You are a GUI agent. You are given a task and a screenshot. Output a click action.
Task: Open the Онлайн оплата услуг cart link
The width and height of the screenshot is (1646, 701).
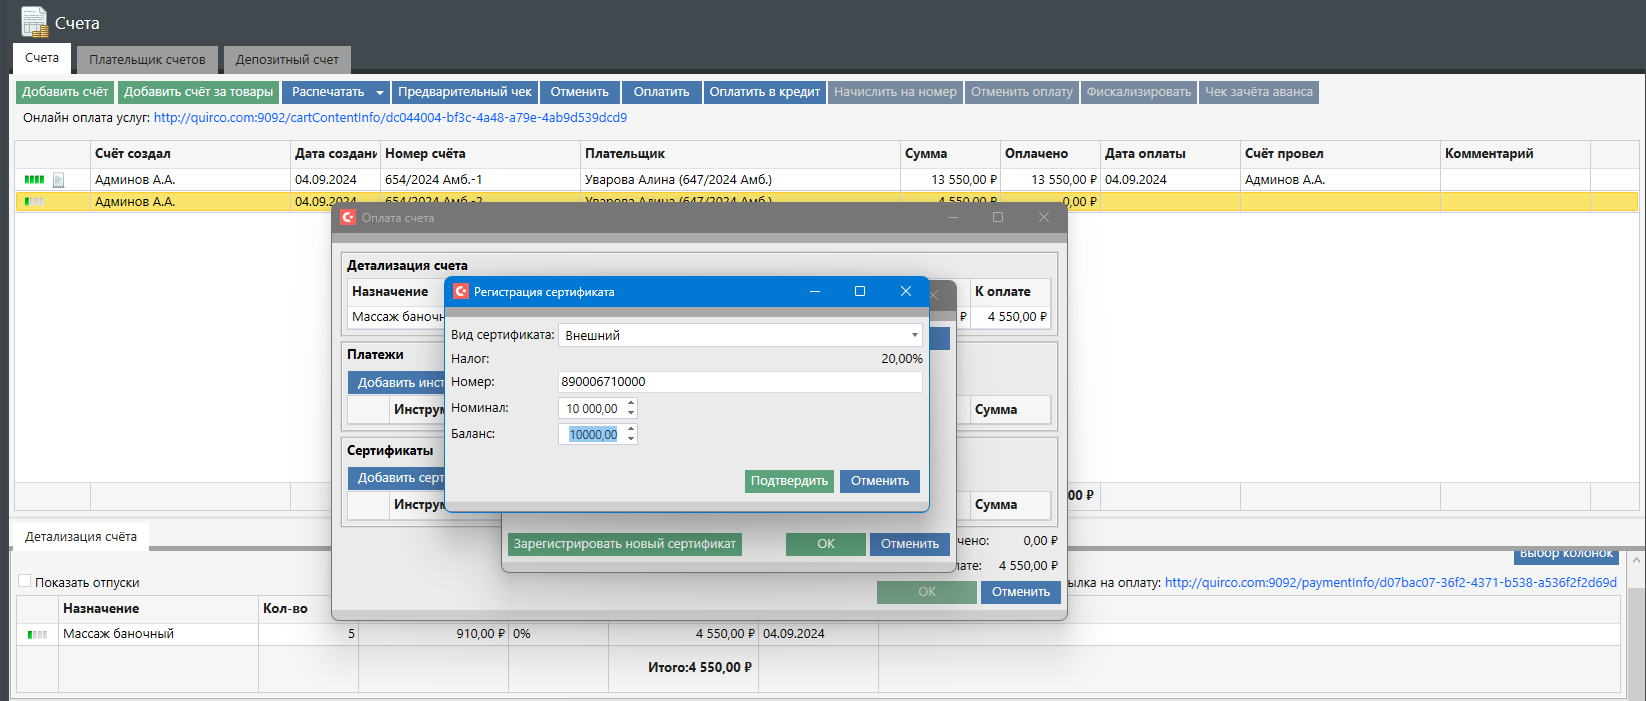point(390,118)
